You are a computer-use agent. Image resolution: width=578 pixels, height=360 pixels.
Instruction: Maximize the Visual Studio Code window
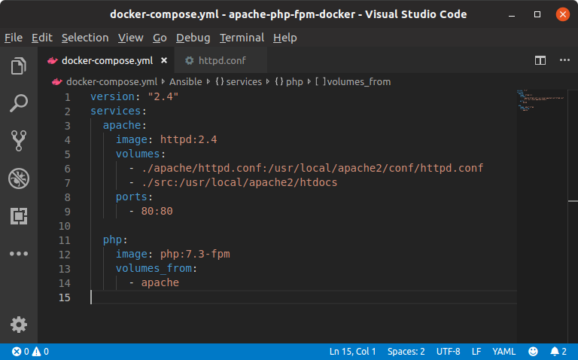pyautogui.click(x=537, y=14)
